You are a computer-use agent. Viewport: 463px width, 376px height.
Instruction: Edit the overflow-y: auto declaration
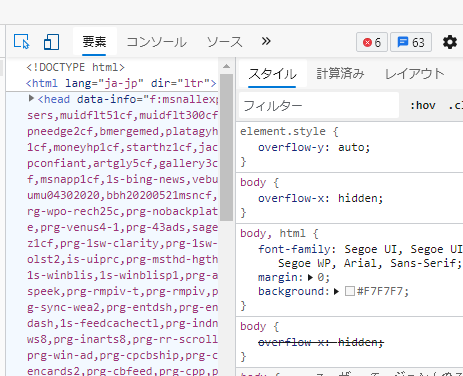tap(314, 147)
